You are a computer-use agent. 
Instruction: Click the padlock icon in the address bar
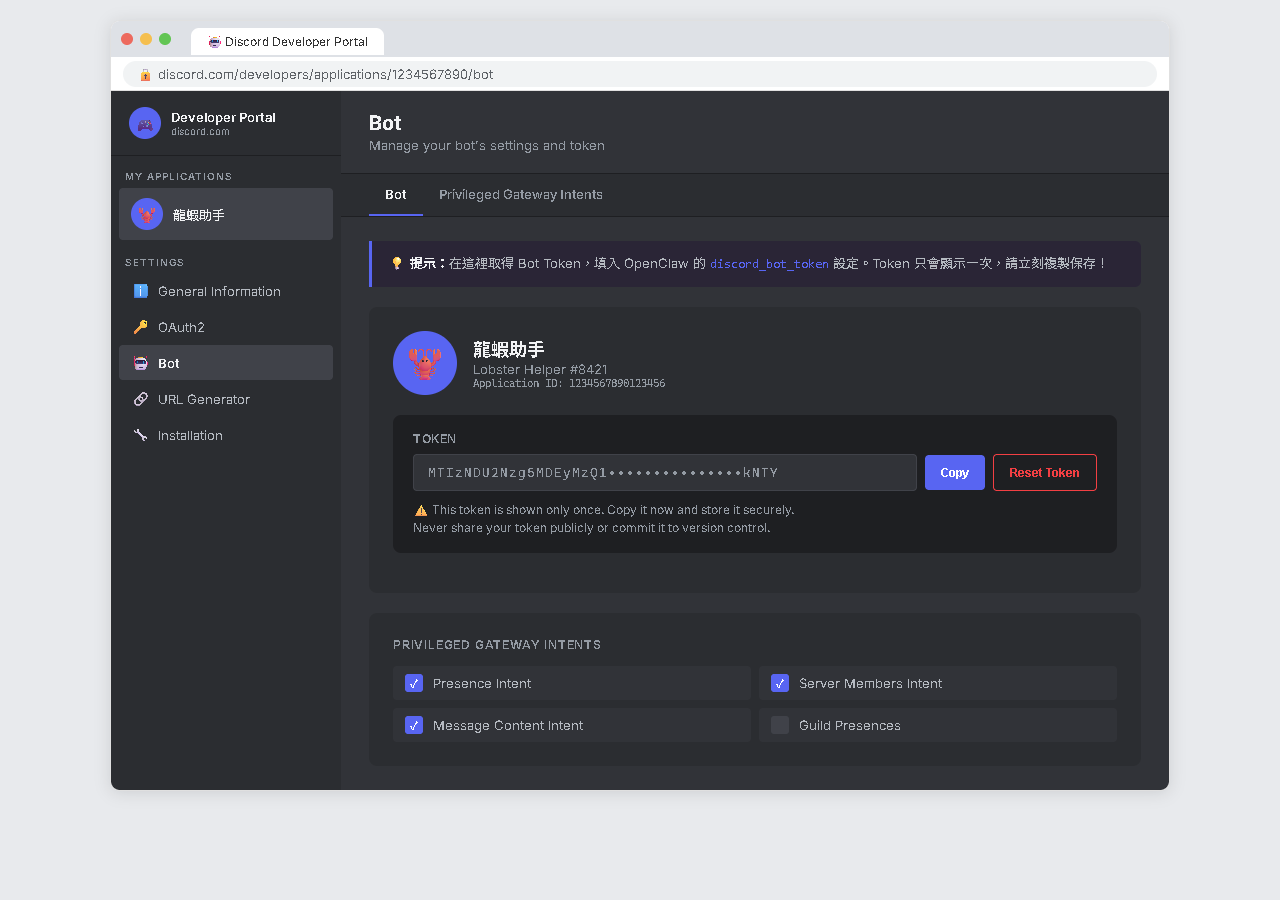144,74
